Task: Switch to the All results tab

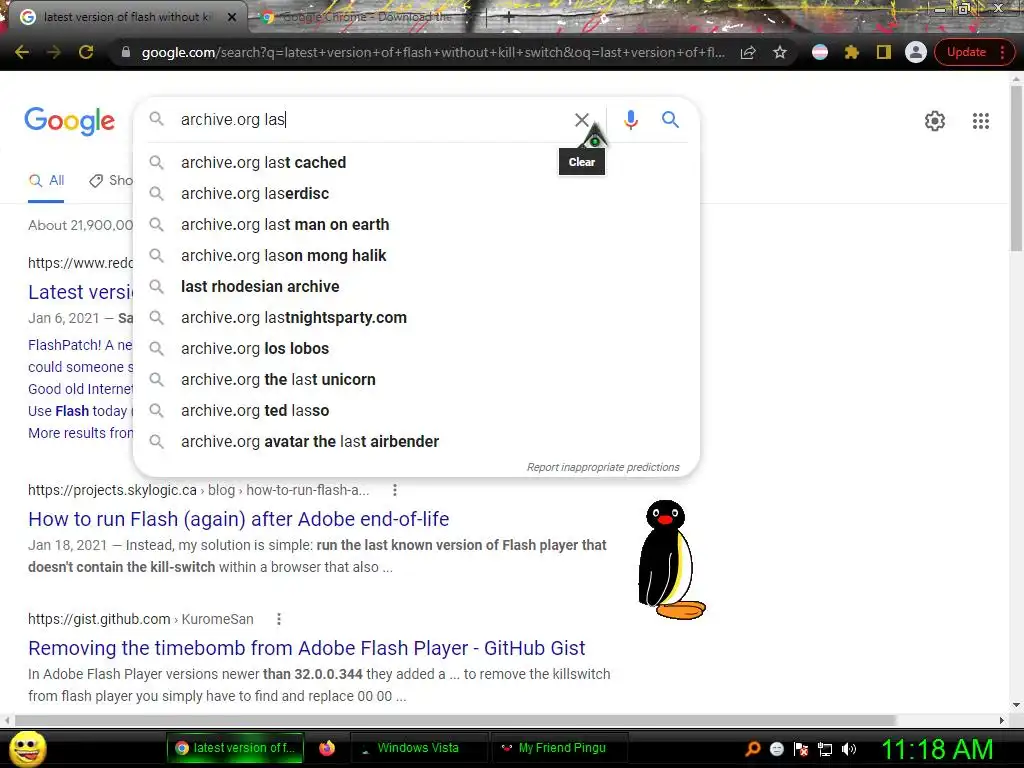Action: 46,181
